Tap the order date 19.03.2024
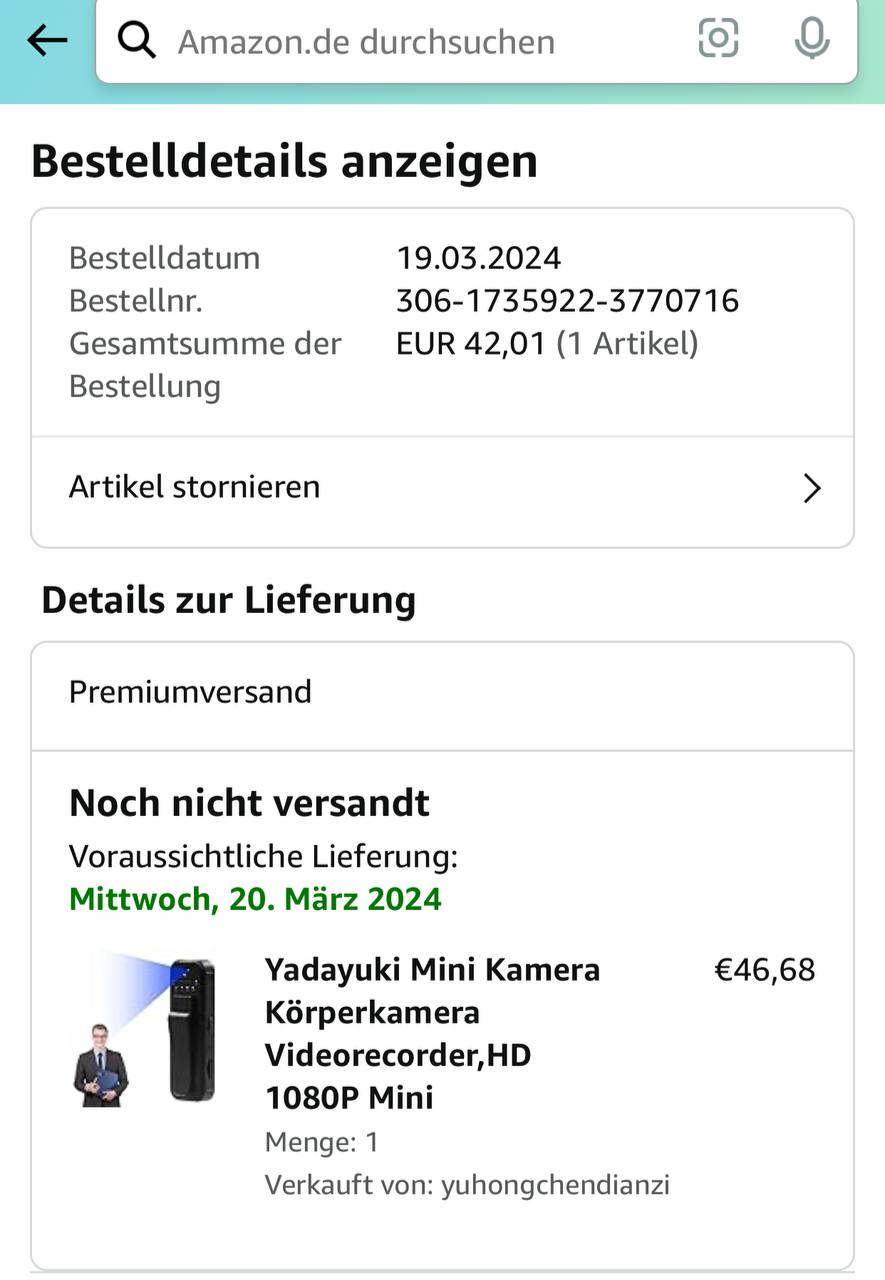The image size is (885, 1280). click(478, 258)
